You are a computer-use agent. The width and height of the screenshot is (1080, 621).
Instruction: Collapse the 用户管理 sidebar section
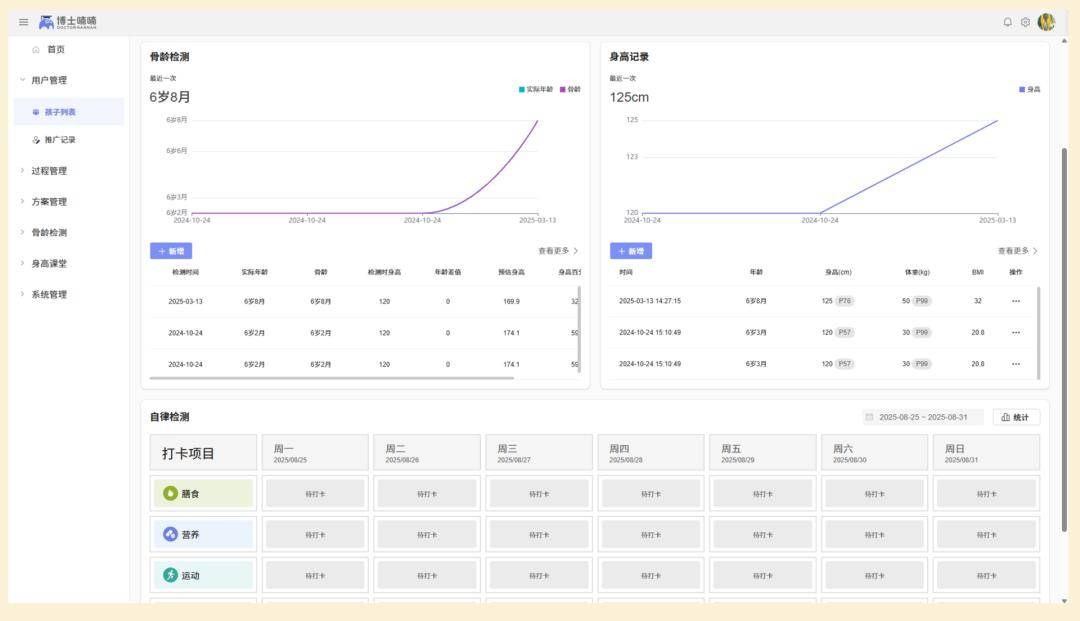tap(49, 80)
